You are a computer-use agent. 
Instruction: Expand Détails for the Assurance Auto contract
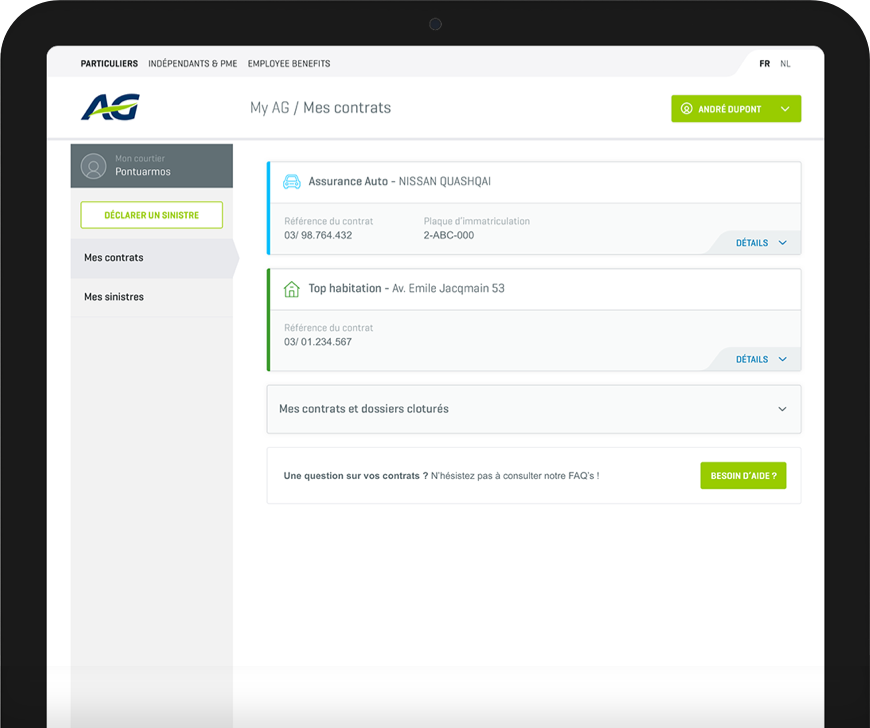761,243
